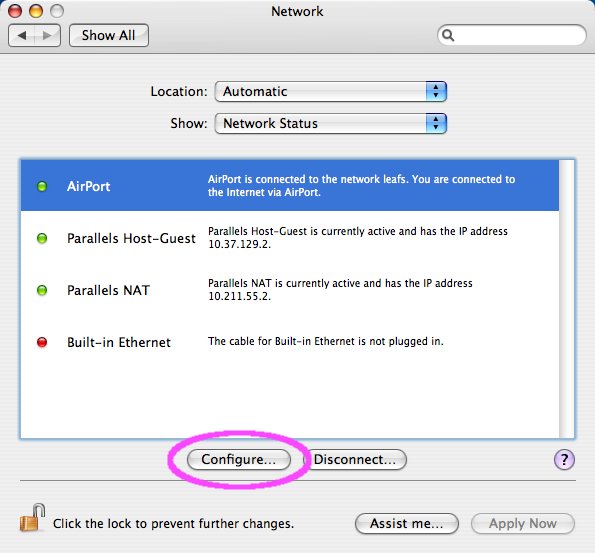Viewport: 595px width, 553px height.
Task: Click the Disconnect... button
Action: tap(355, 460)
